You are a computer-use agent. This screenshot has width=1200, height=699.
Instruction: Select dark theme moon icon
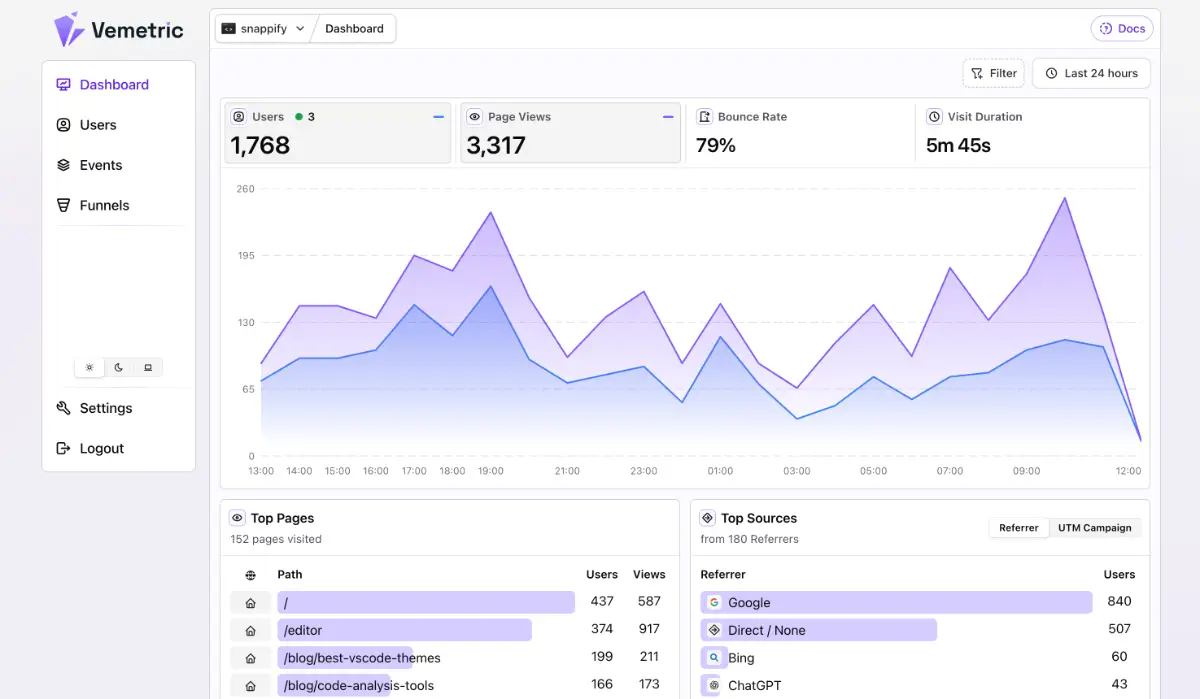(x=118, y=367)
